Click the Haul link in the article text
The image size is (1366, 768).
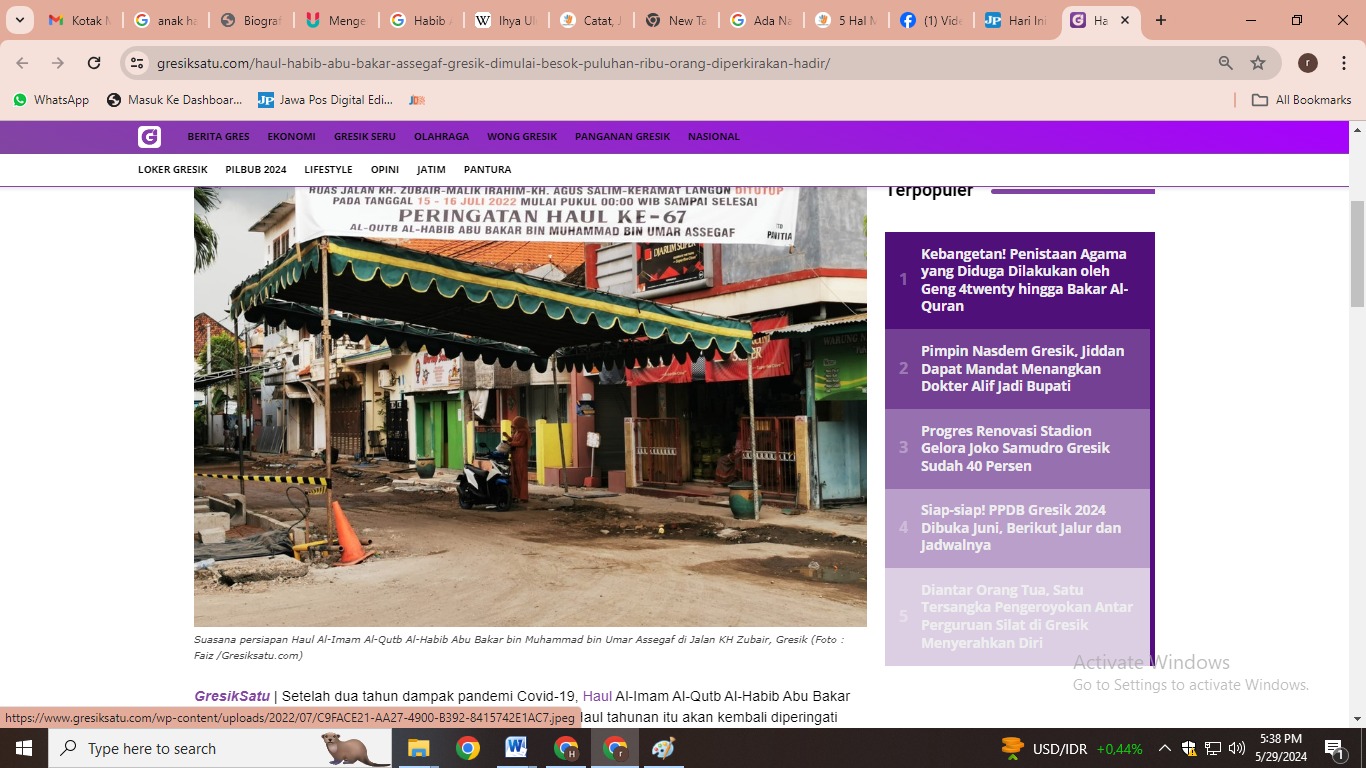[x=596, y=696]
